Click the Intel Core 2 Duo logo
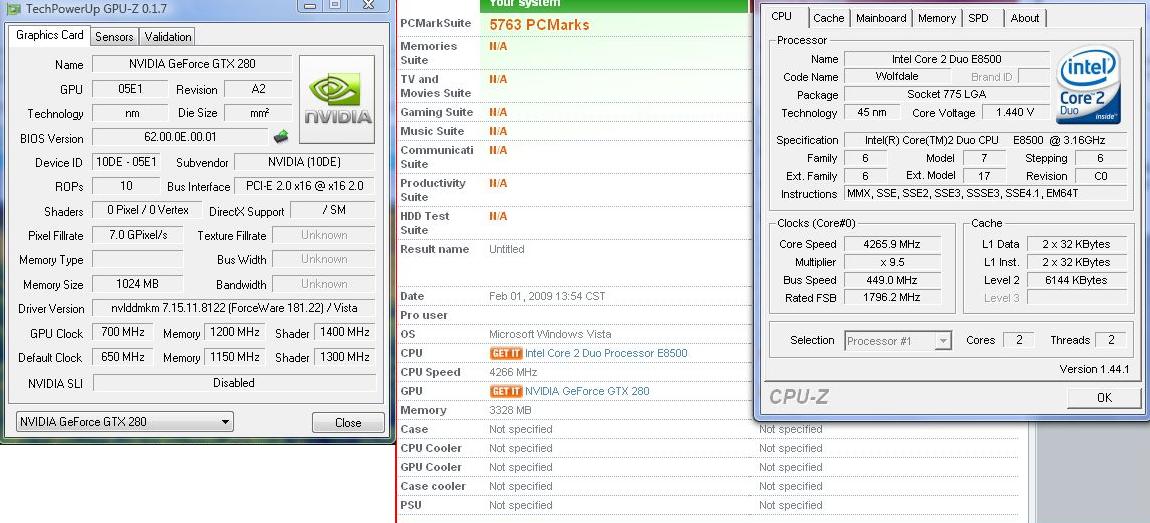 click(1088, 84)
